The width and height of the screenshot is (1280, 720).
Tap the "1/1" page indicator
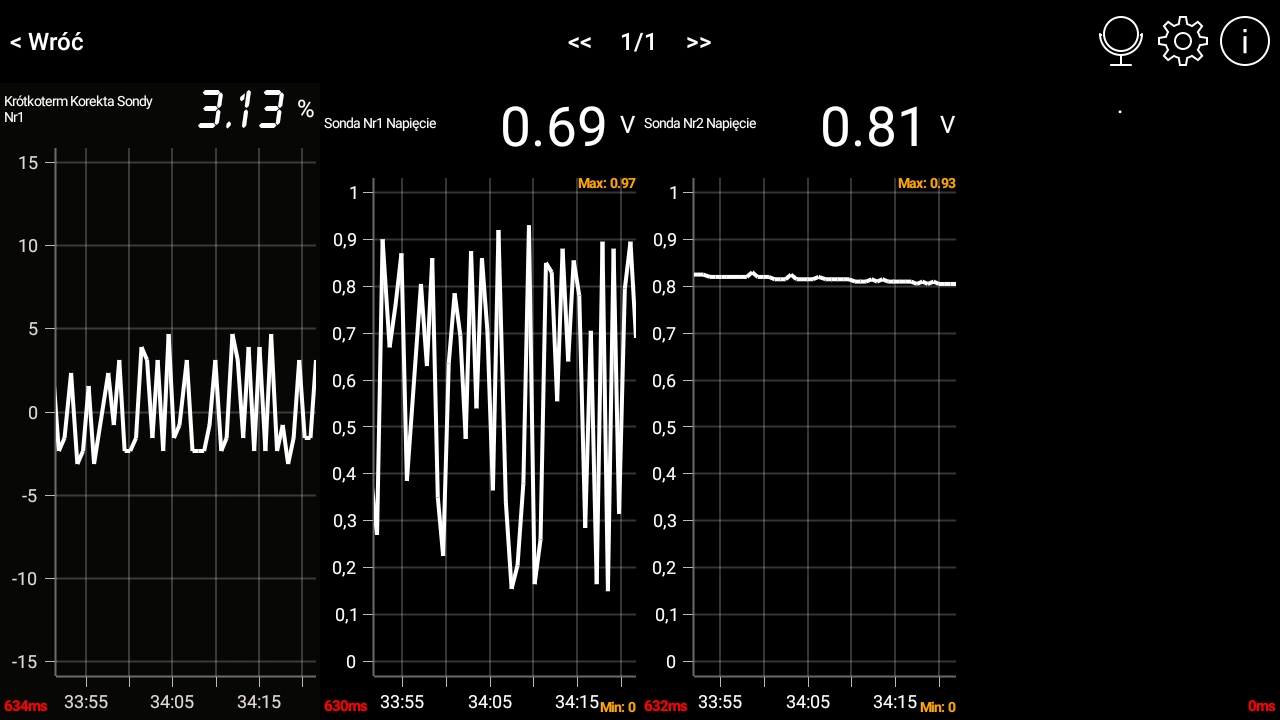coord(638,42)
